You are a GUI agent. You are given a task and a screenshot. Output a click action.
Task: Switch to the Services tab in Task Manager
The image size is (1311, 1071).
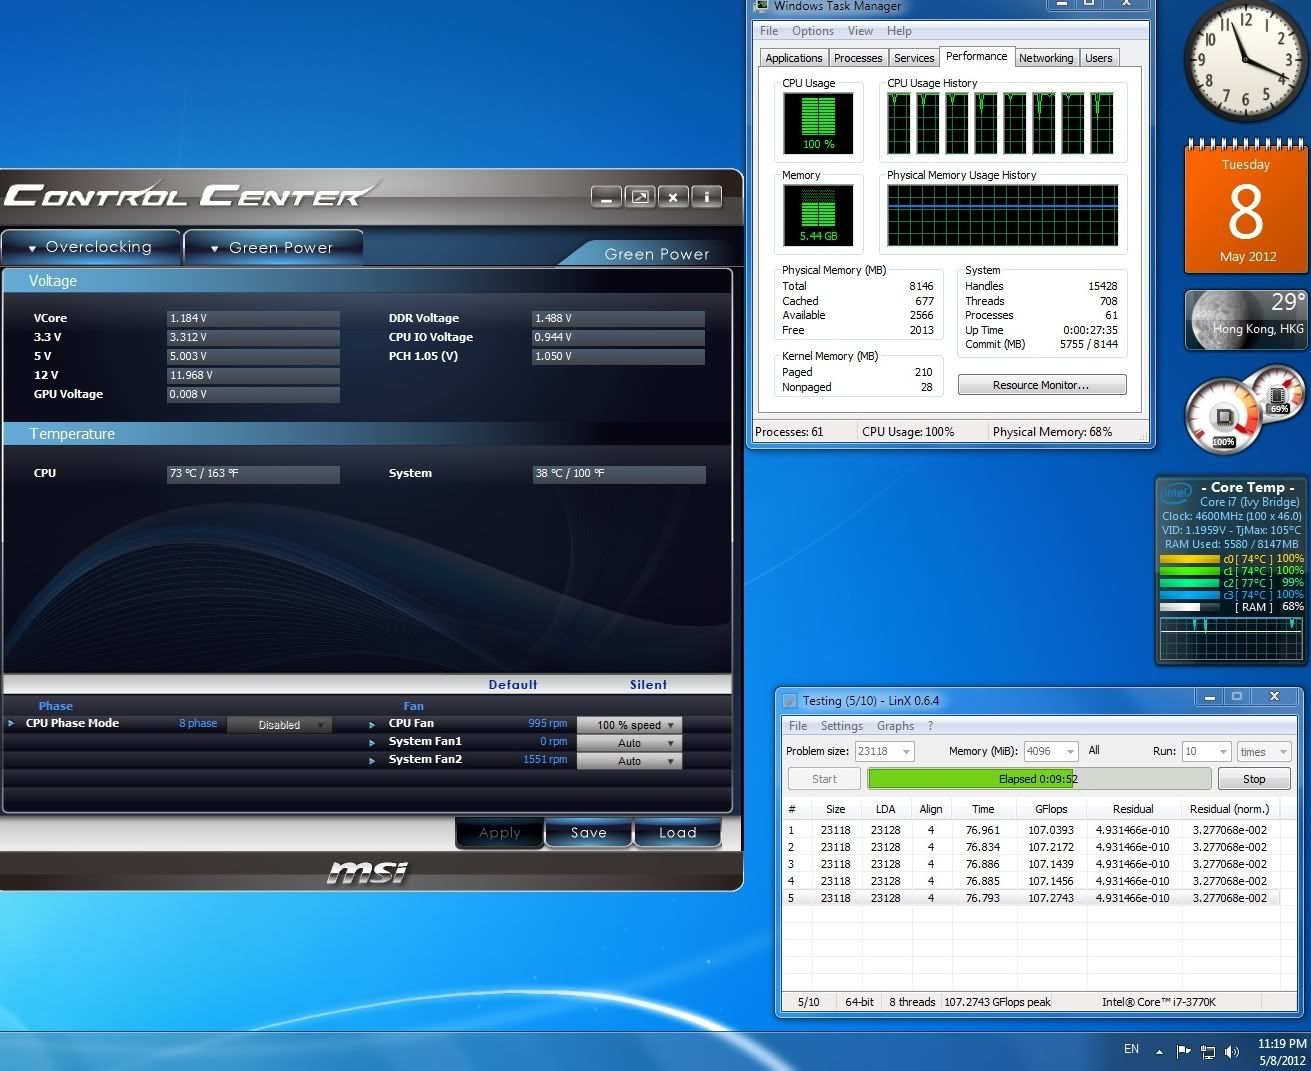pyautogui.click(x=914, y=58)
